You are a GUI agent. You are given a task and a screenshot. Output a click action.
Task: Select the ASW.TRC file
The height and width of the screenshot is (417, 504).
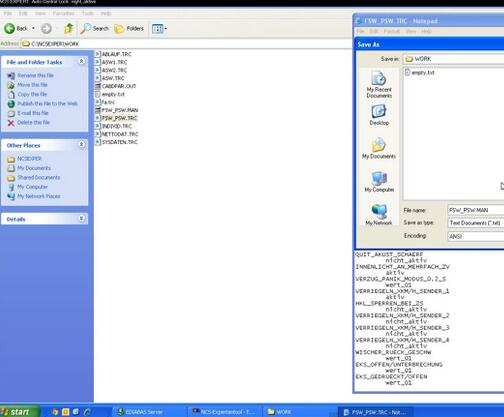tap(110, 78)
